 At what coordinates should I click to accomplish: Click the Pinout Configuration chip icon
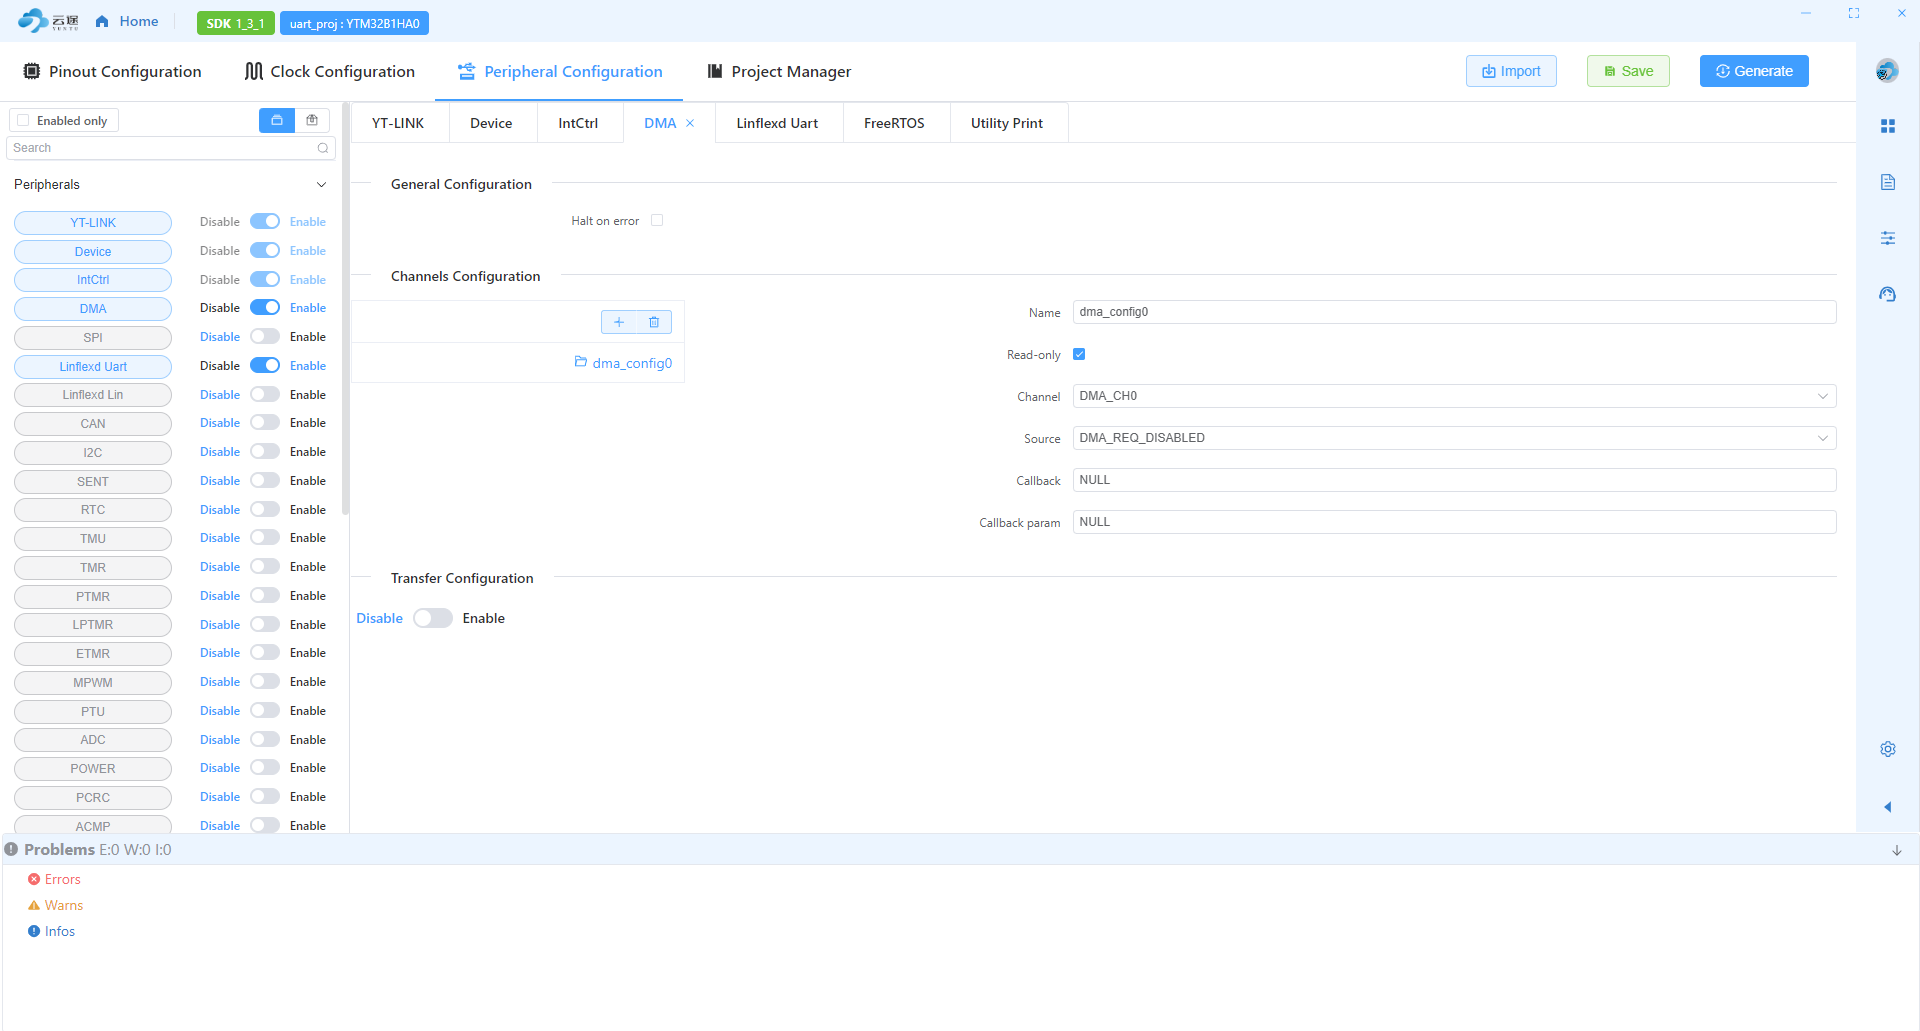click(x=32, y=71)
